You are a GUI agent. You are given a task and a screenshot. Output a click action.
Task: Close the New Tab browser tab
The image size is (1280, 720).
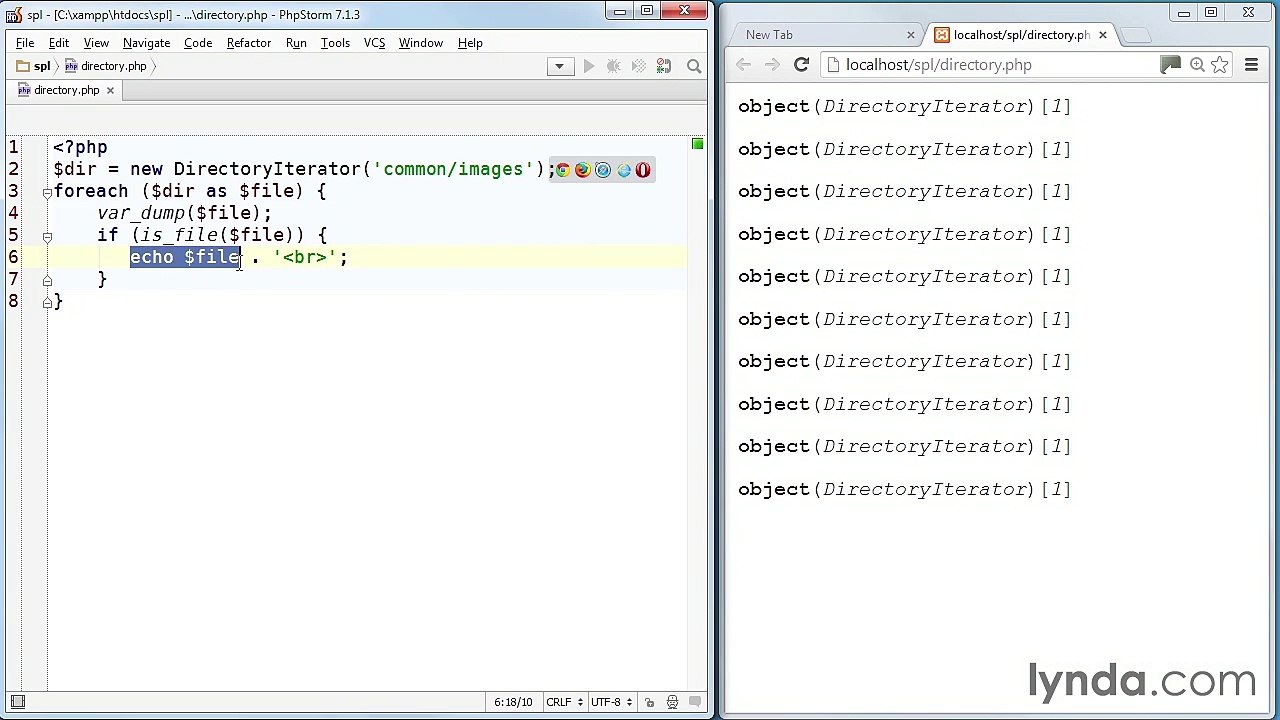[x=910, y=35]
